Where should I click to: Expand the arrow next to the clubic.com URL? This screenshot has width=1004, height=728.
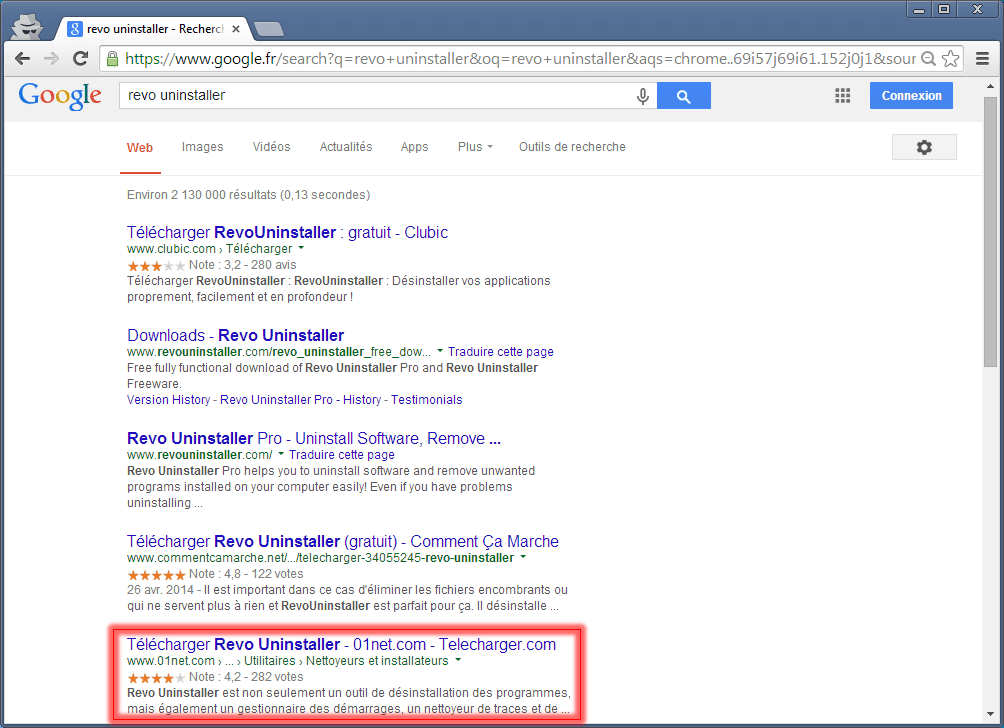tap(301, 248)
